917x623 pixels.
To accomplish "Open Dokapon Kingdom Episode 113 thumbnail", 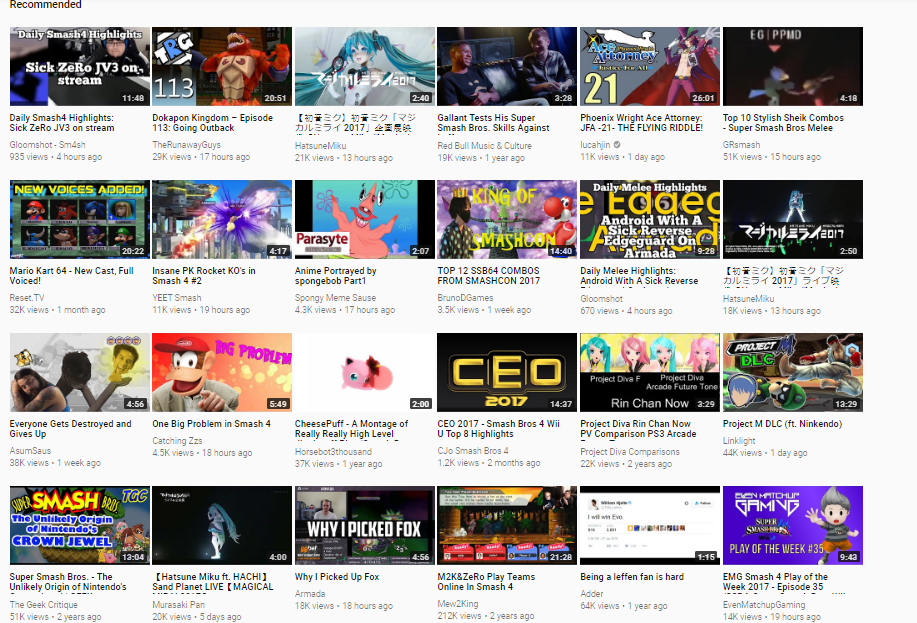I will 222,66.
